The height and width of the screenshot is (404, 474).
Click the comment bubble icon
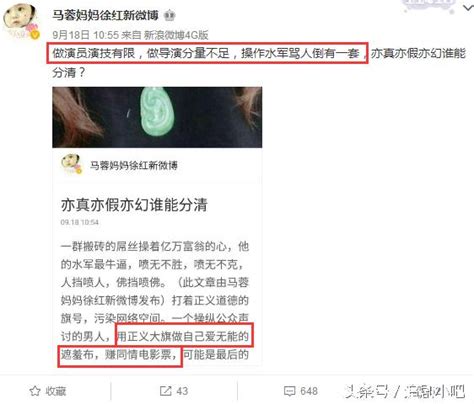289,391
